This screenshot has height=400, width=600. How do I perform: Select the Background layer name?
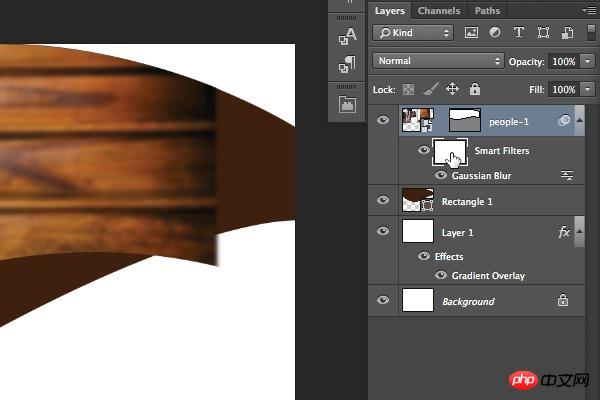click(x=468, y=302)
